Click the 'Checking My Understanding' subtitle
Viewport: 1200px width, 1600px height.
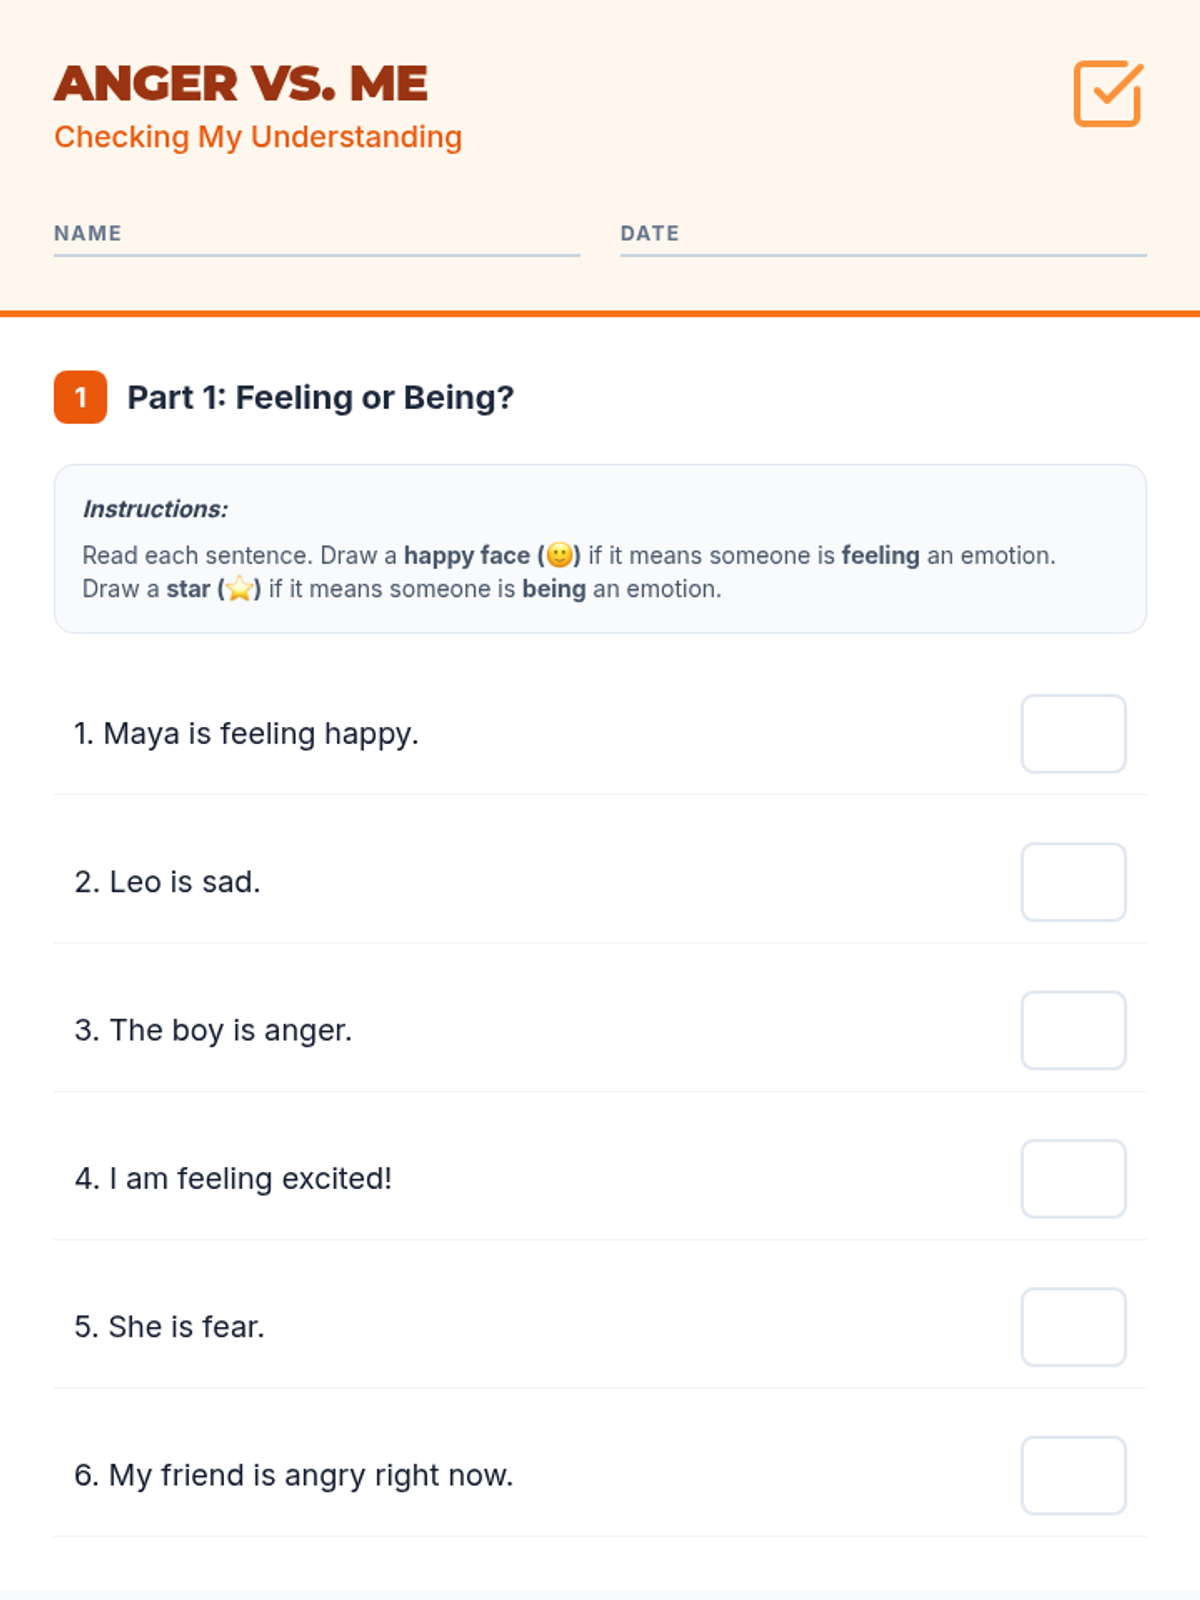pyautogui.click(x=258, y=137)
